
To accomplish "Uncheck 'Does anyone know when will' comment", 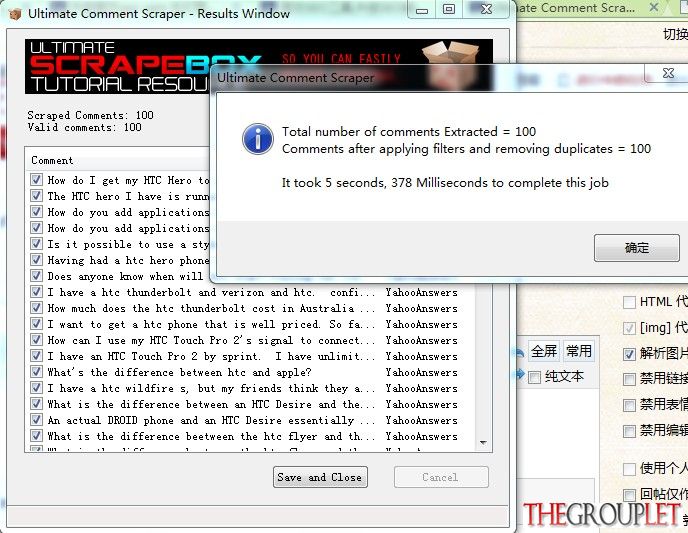I will [x=36, y=275].
